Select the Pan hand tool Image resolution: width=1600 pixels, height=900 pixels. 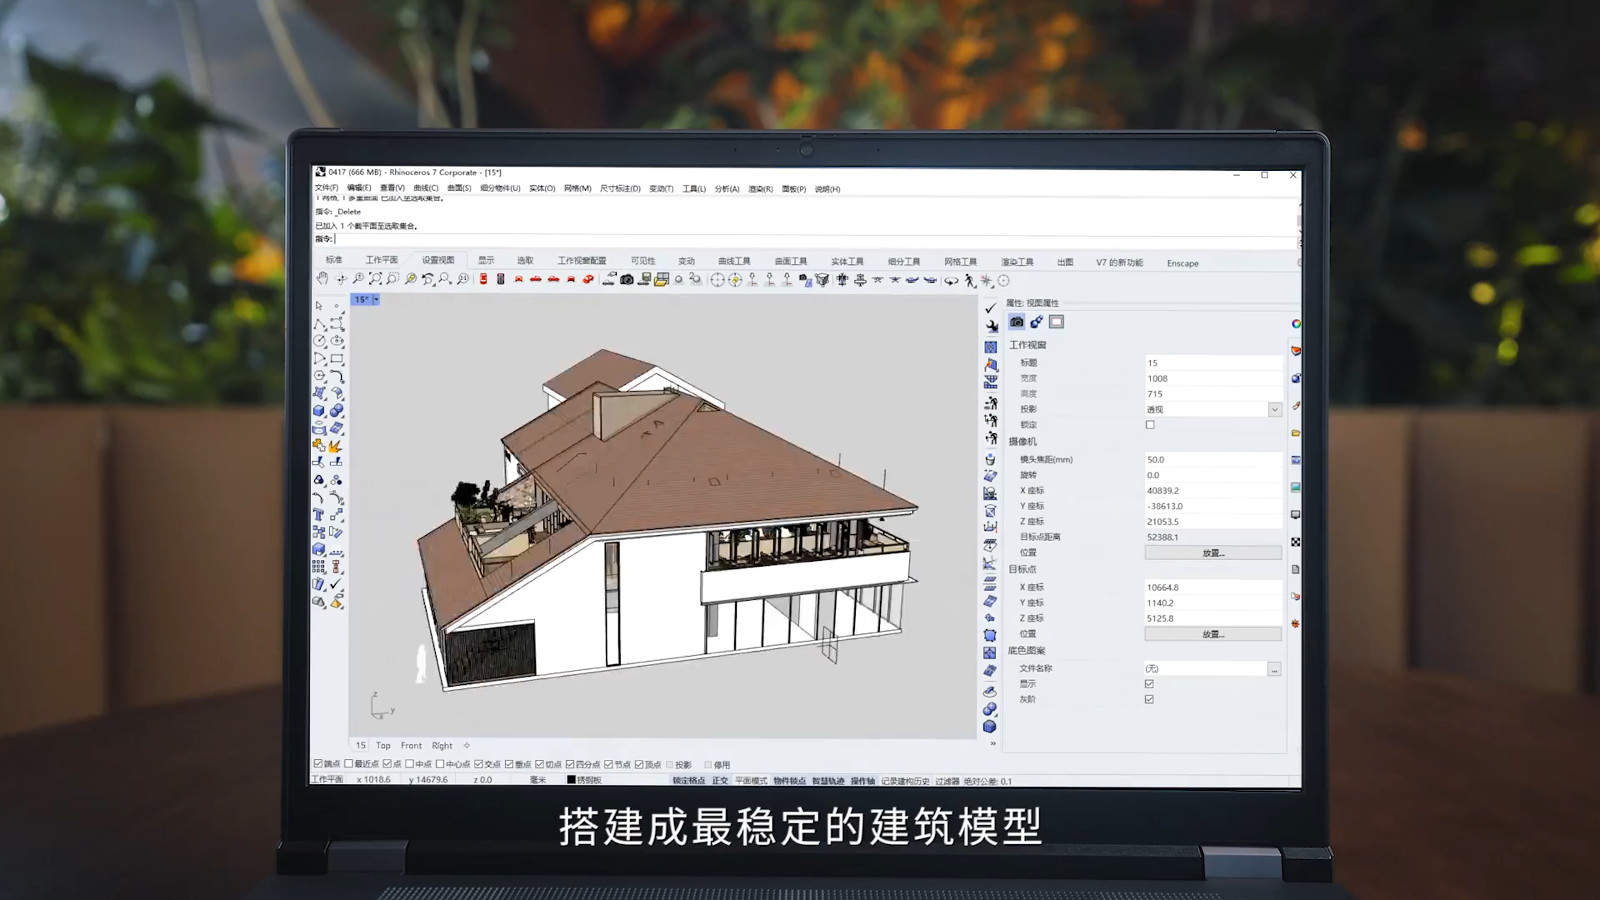coord(322,279)
